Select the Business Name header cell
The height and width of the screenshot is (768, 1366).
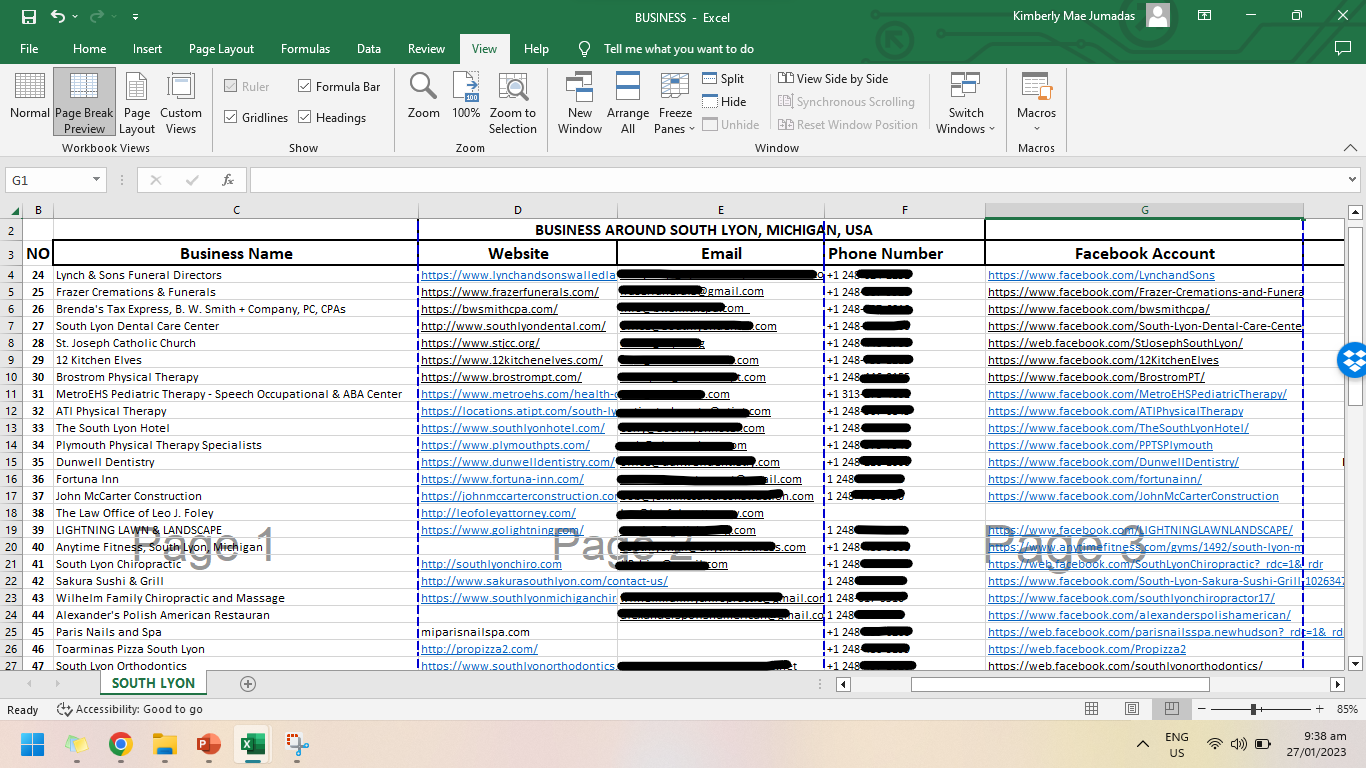coord(236,253)
